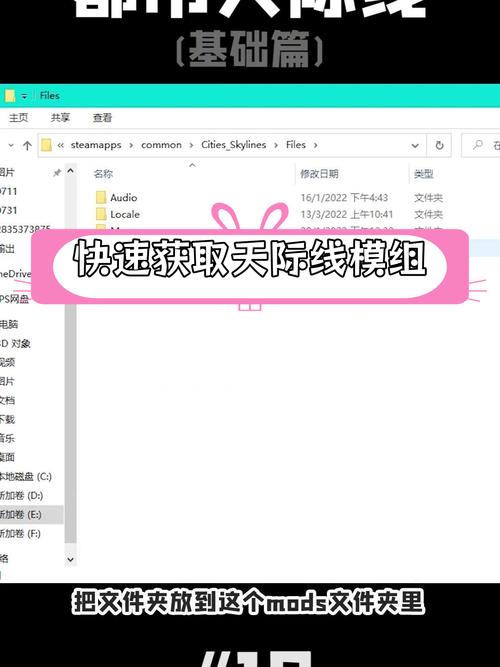Click Audio date 16/1/2022 下午4:43
This screenshot has height=667, width=500.
coord(344,198)
